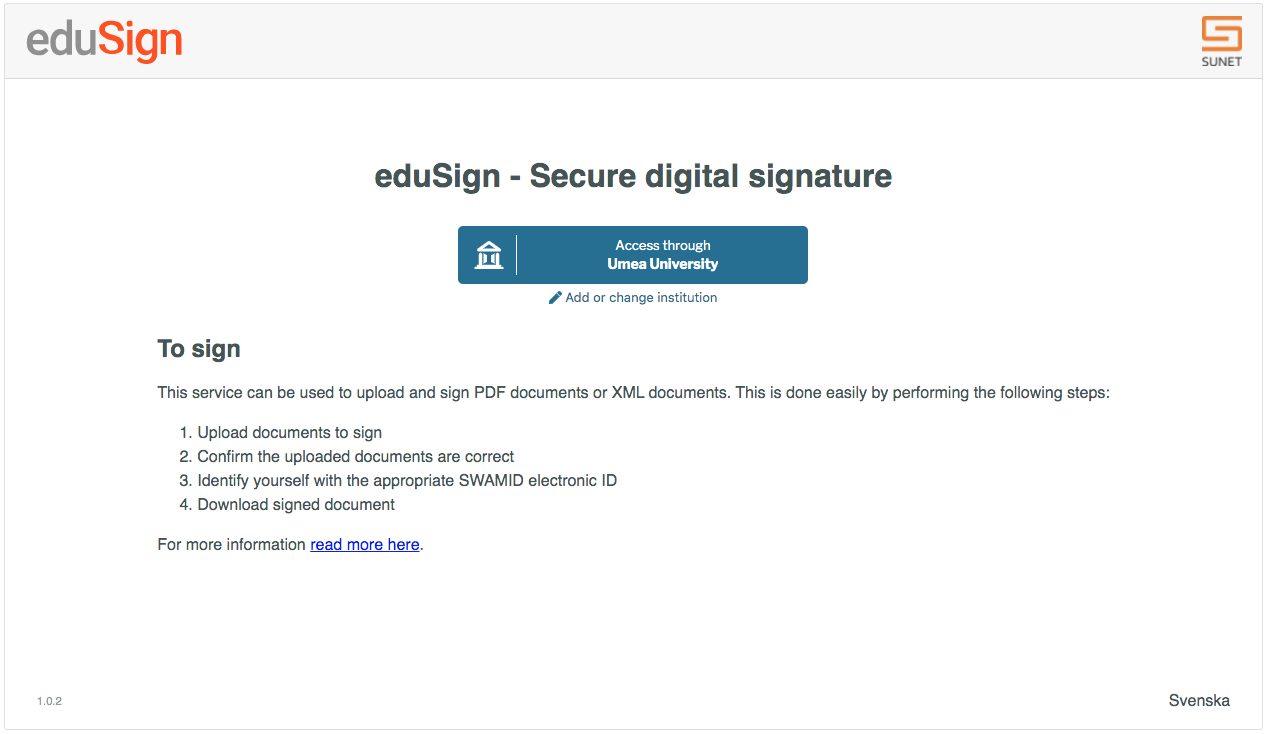Open the Add or change institution link
Viewport: 1267px width, 734px height.
click(633, 298)
